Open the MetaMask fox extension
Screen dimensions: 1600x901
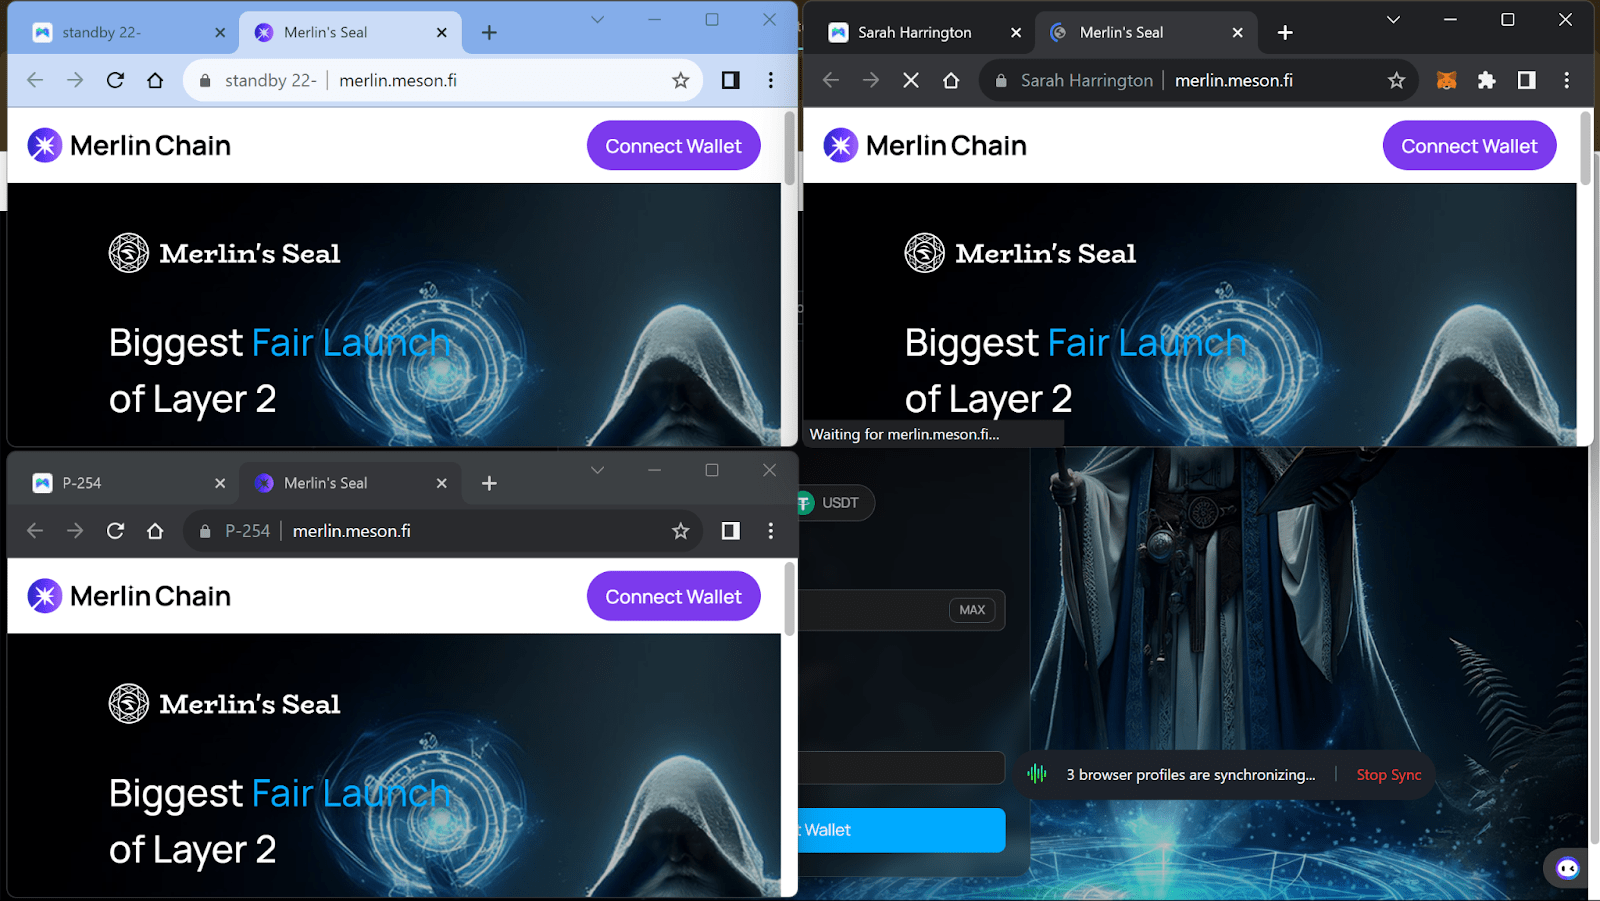[x=1446, y=80]
